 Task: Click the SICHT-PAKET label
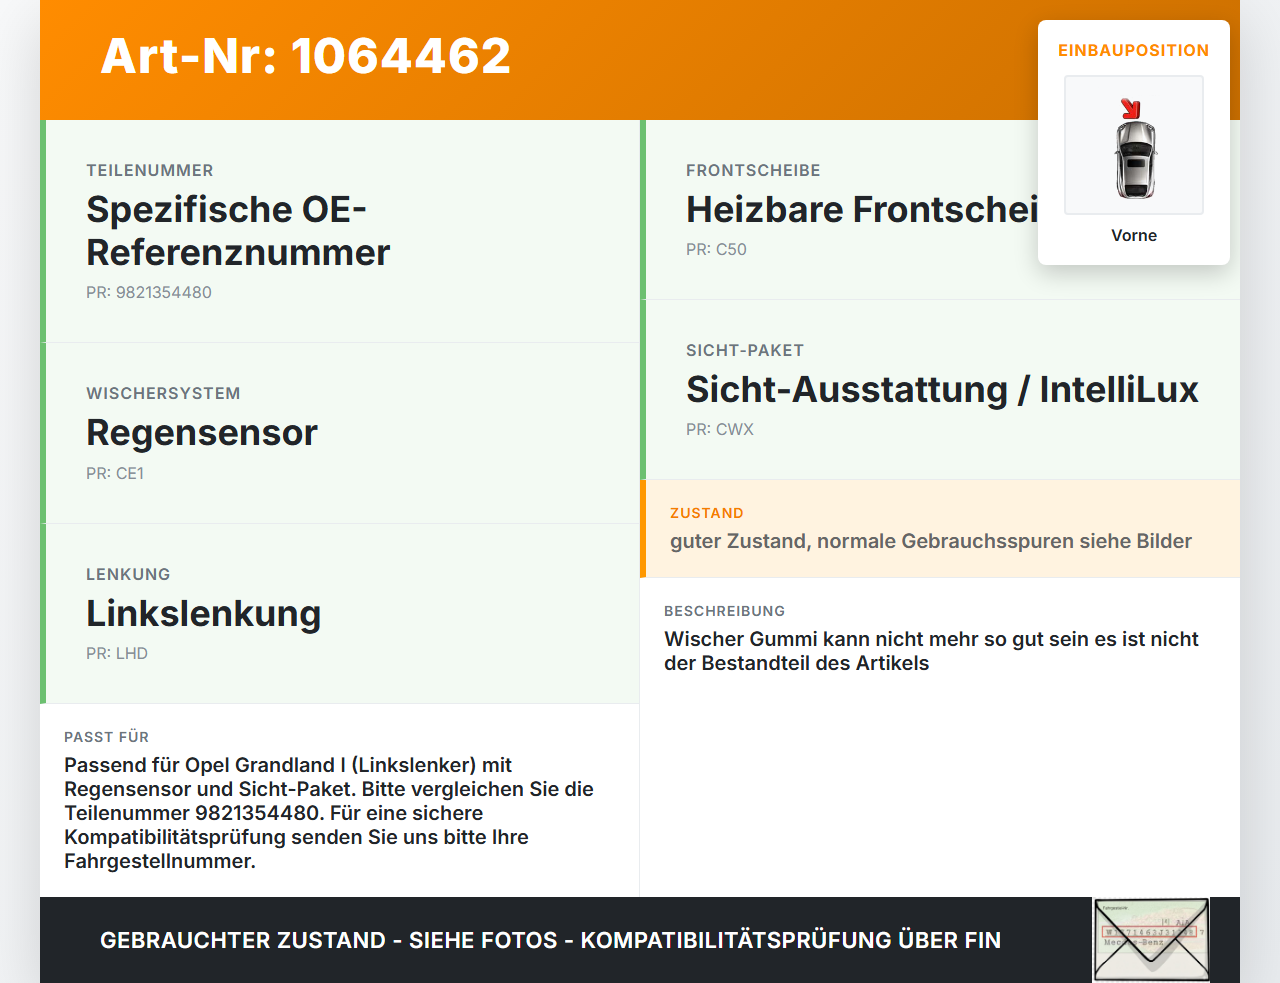pyautogui.click(x=745, y=350)
